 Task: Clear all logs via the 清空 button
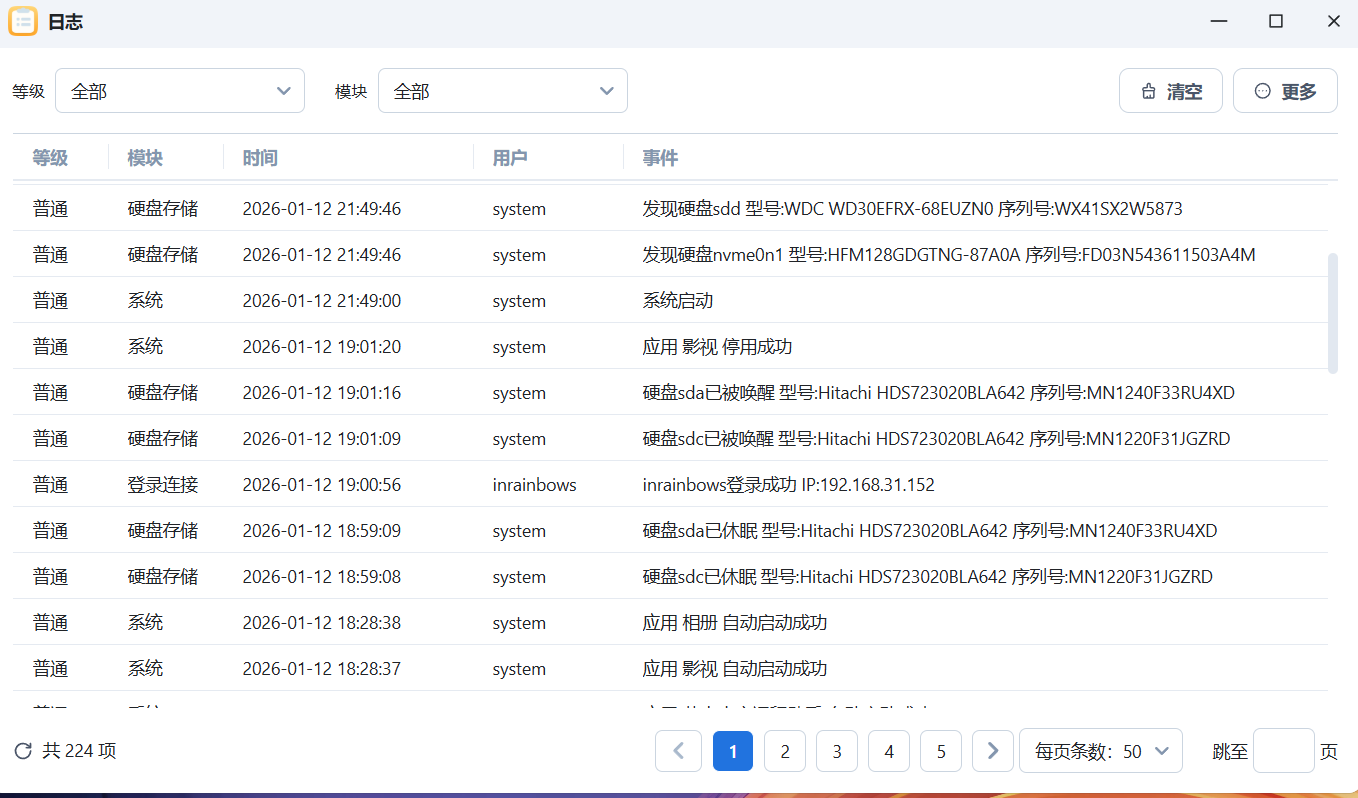coord(1171,90)
